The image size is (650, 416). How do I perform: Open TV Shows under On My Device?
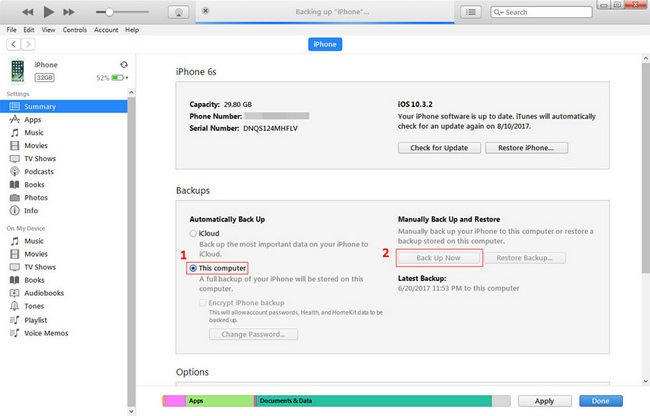click(40, 267)
